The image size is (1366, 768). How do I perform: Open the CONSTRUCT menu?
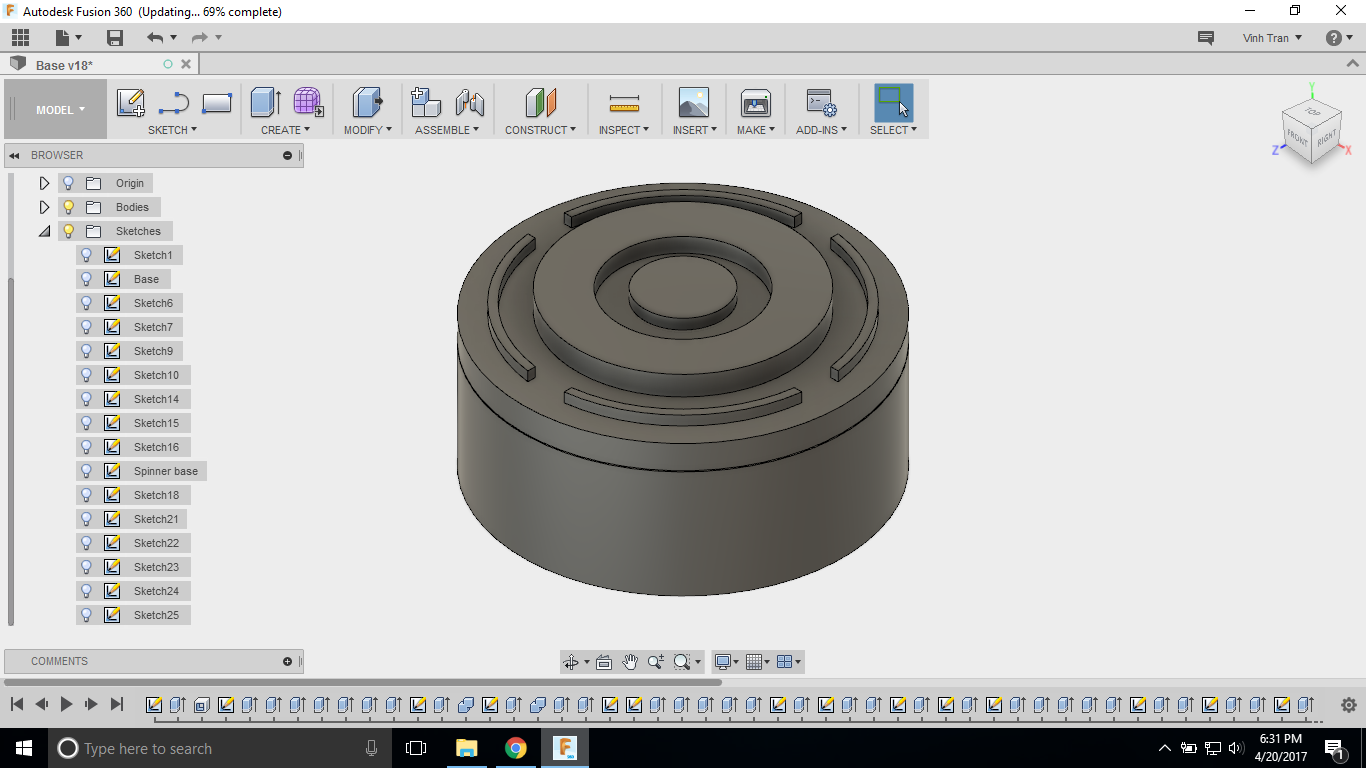[540, 130]
